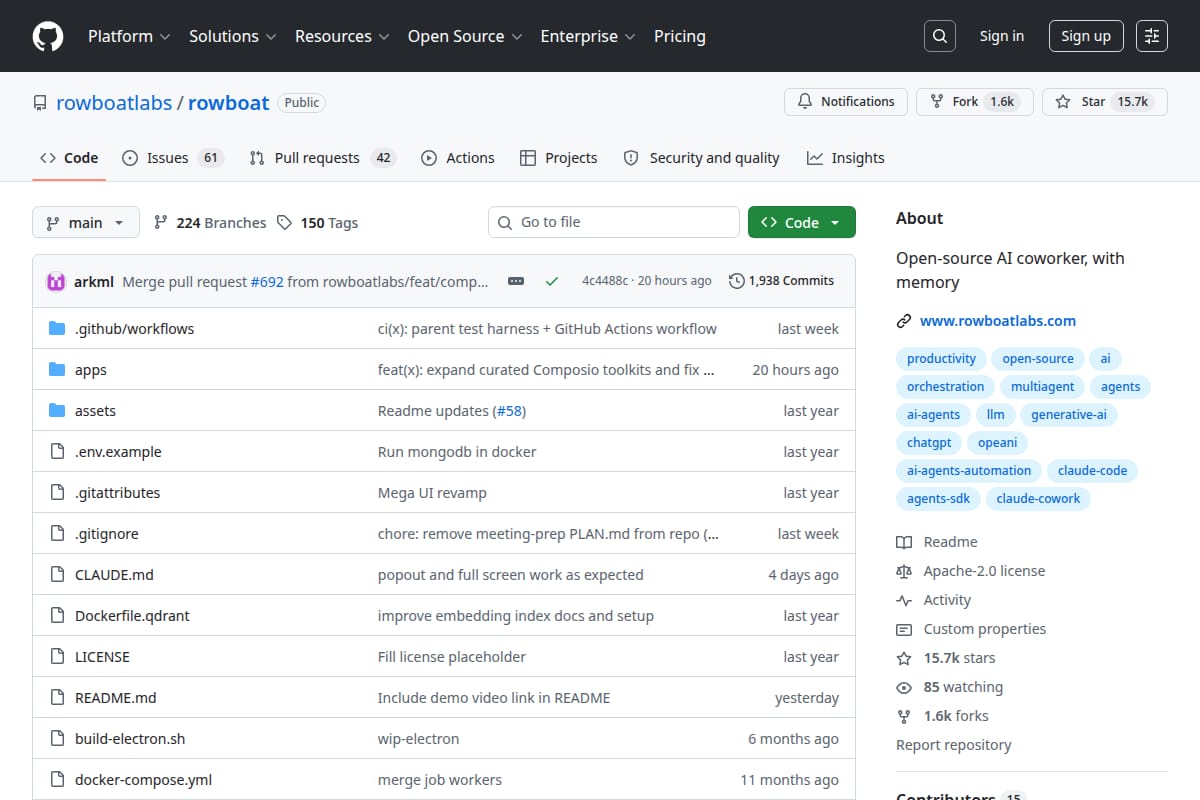Open the .gitattributes file

(117, 493)
